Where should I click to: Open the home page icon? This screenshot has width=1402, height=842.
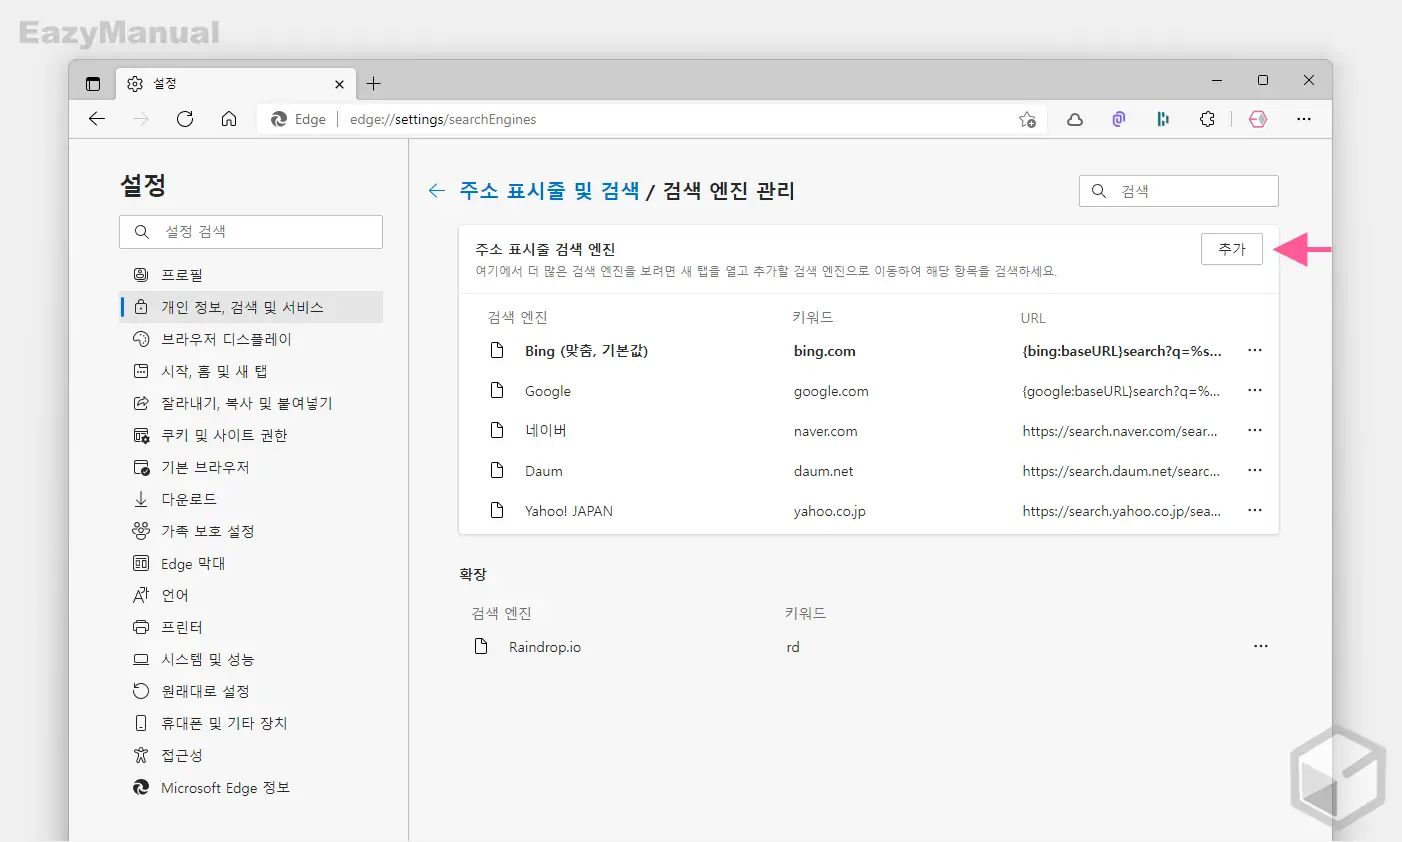[229, 119]
